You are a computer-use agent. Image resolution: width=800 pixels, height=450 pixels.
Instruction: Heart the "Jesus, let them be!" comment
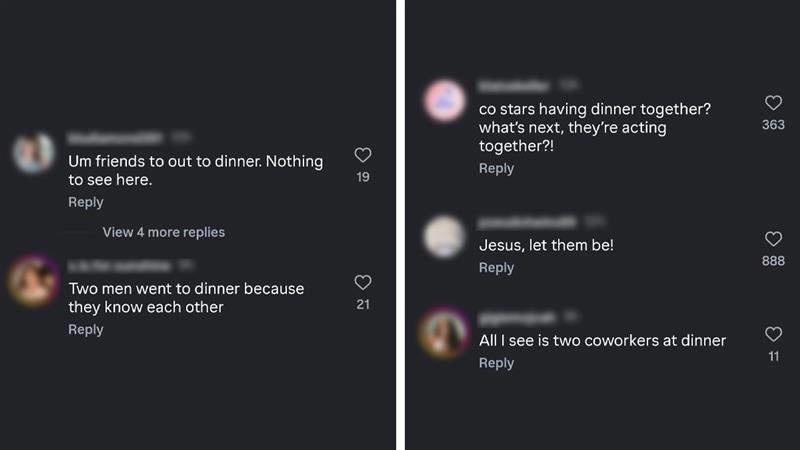[773, 239]
